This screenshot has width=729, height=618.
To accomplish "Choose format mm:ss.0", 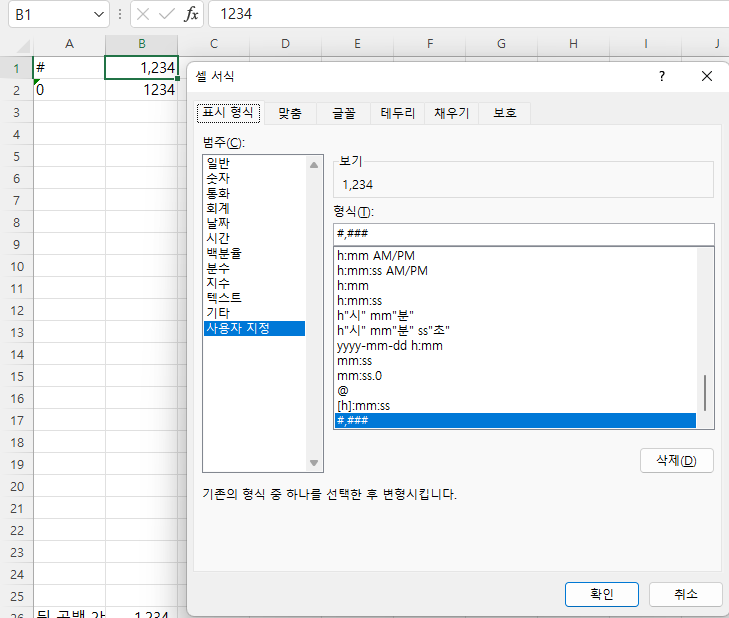I will (x=515, y=376).
